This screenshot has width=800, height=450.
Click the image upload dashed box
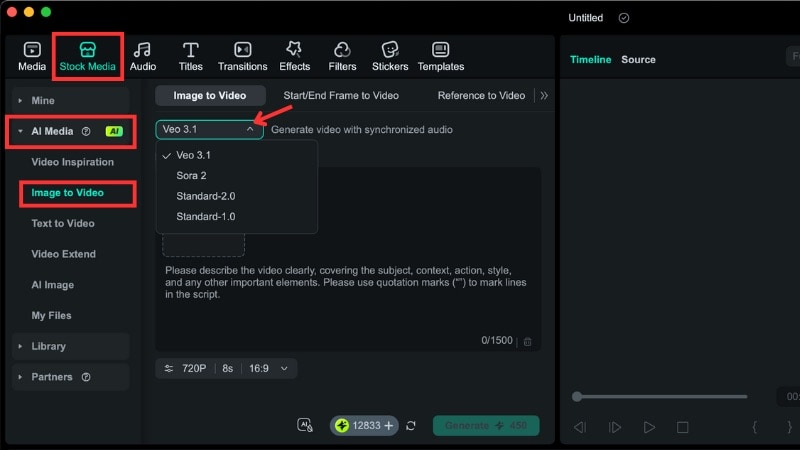pyautogui.click(x=204, y=245)
